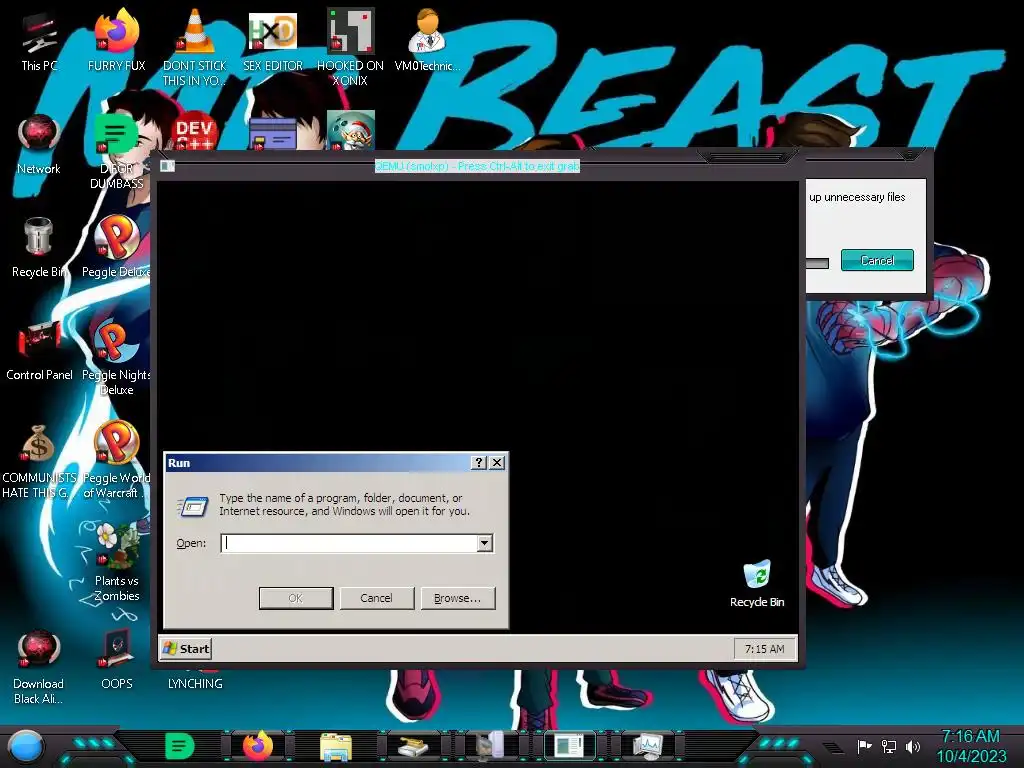Launch Dev C++ desktop shortcut
Screen dimensions: 1024x768
pos(194,132)
